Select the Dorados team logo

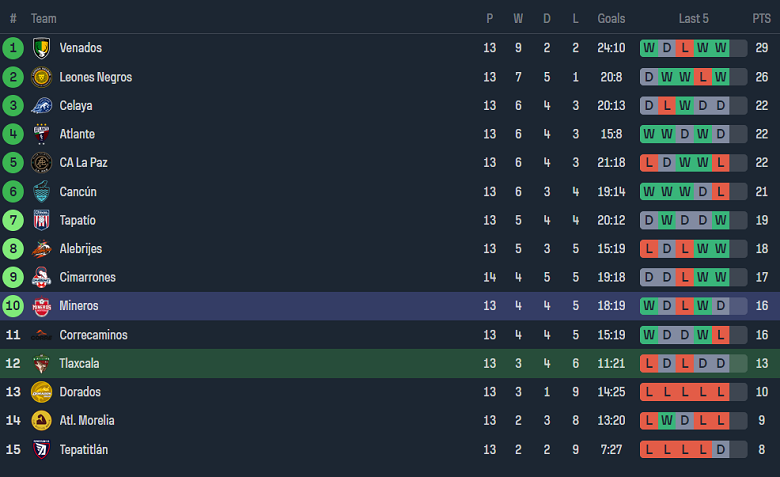[x=41, y=392]
